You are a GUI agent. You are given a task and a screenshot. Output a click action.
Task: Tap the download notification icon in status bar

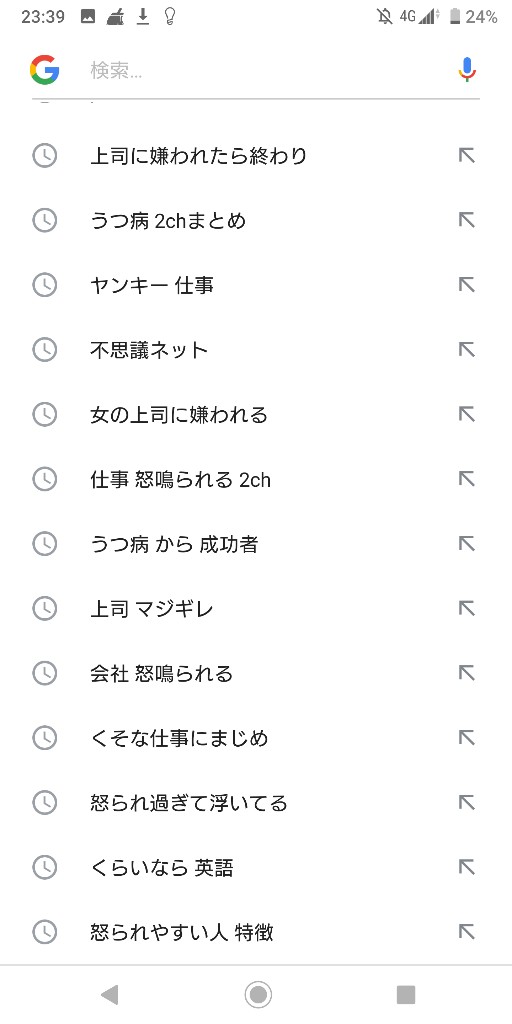coord(143,16)
